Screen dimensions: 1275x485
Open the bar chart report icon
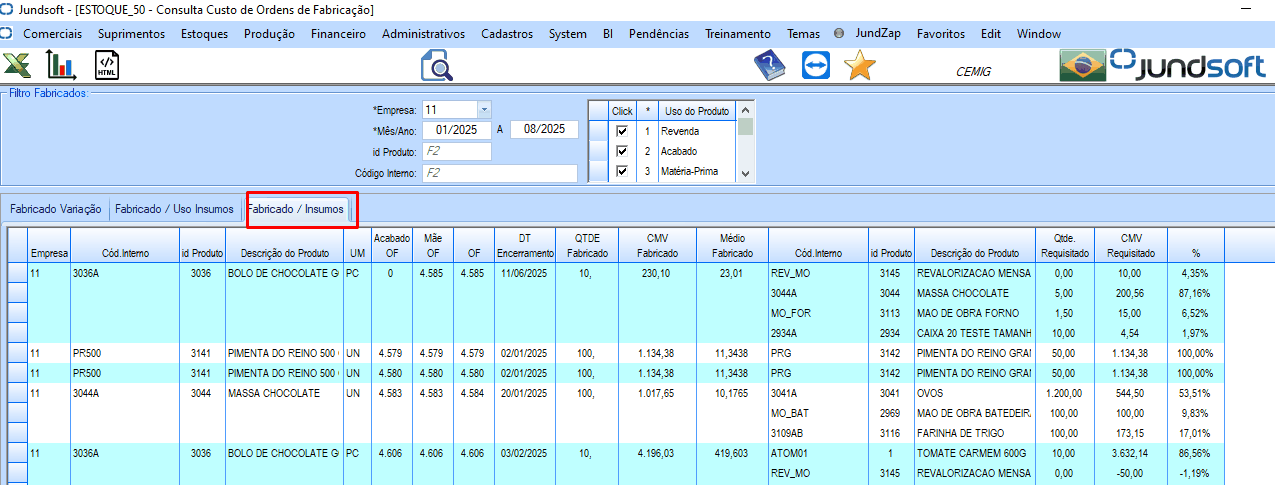(x=62, y=66)
